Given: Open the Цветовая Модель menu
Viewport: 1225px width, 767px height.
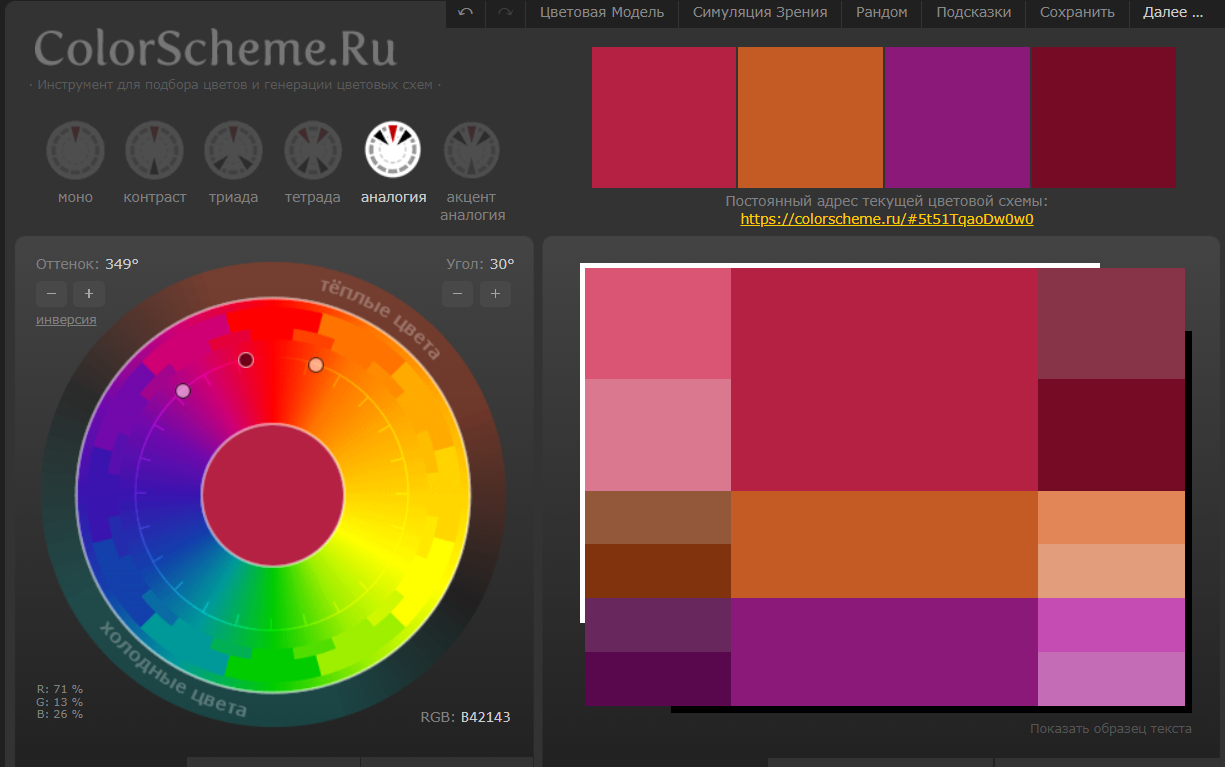Looking at the screenshot, I should (601, 13).
